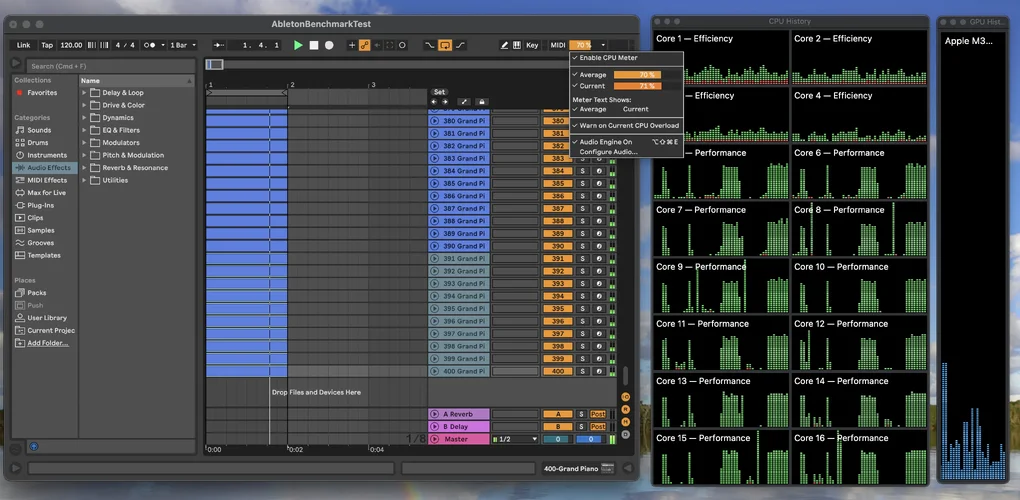Viewport: 1020px width, 500px height.
Task: Toggle Enable CPU Meter checkbox item
Action: [608, 58]
